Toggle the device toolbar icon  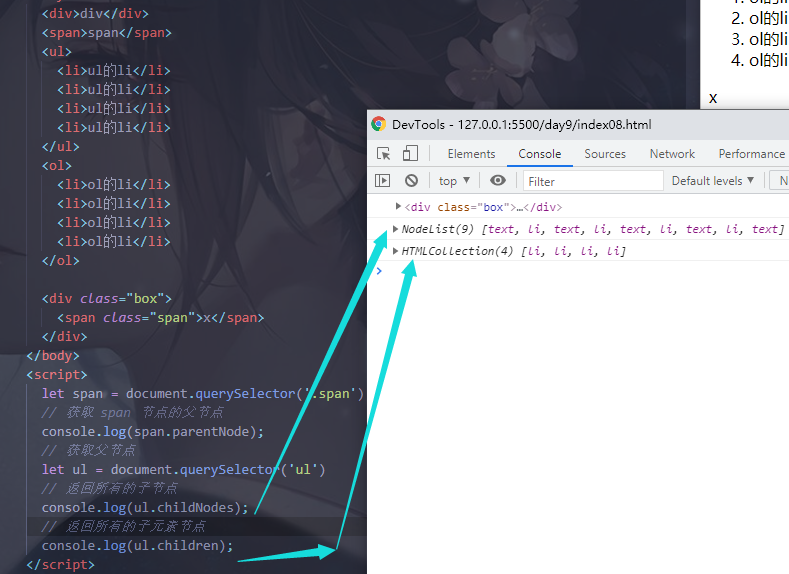point(410,153)
